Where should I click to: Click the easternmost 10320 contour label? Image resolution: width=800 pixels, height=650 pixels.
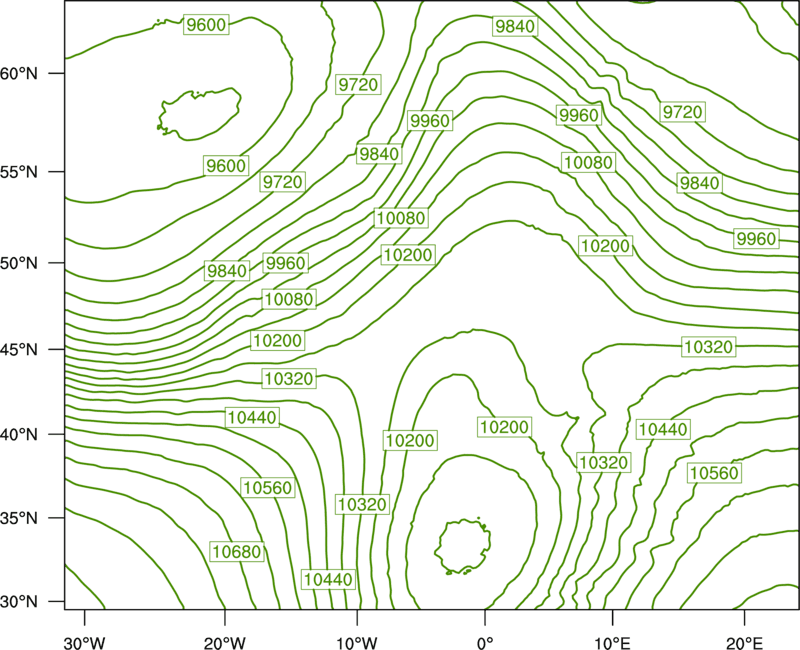pyautogui.click(x=709, y=347)
